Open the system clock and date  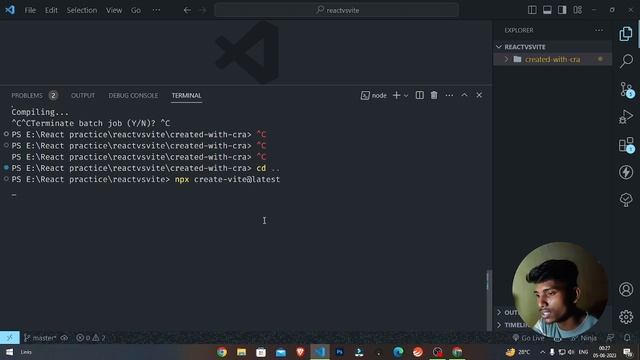tap(604, 352)
